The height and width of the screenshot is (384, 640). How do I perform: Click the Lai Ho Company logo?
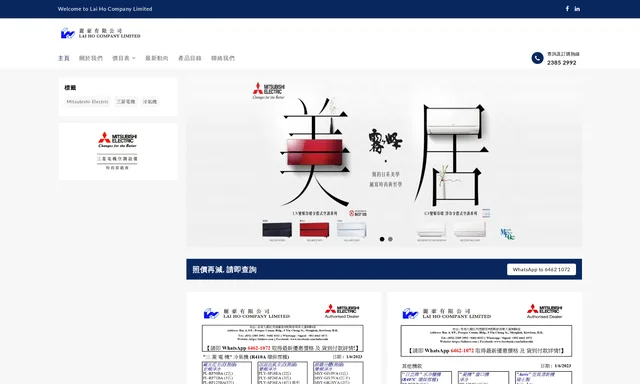click(x=100, y=33)
